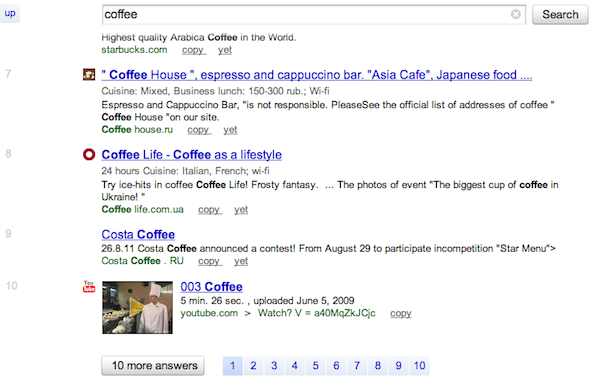Go to results page 3
This screenshot has width=600, height=384.
click(274, 366)
